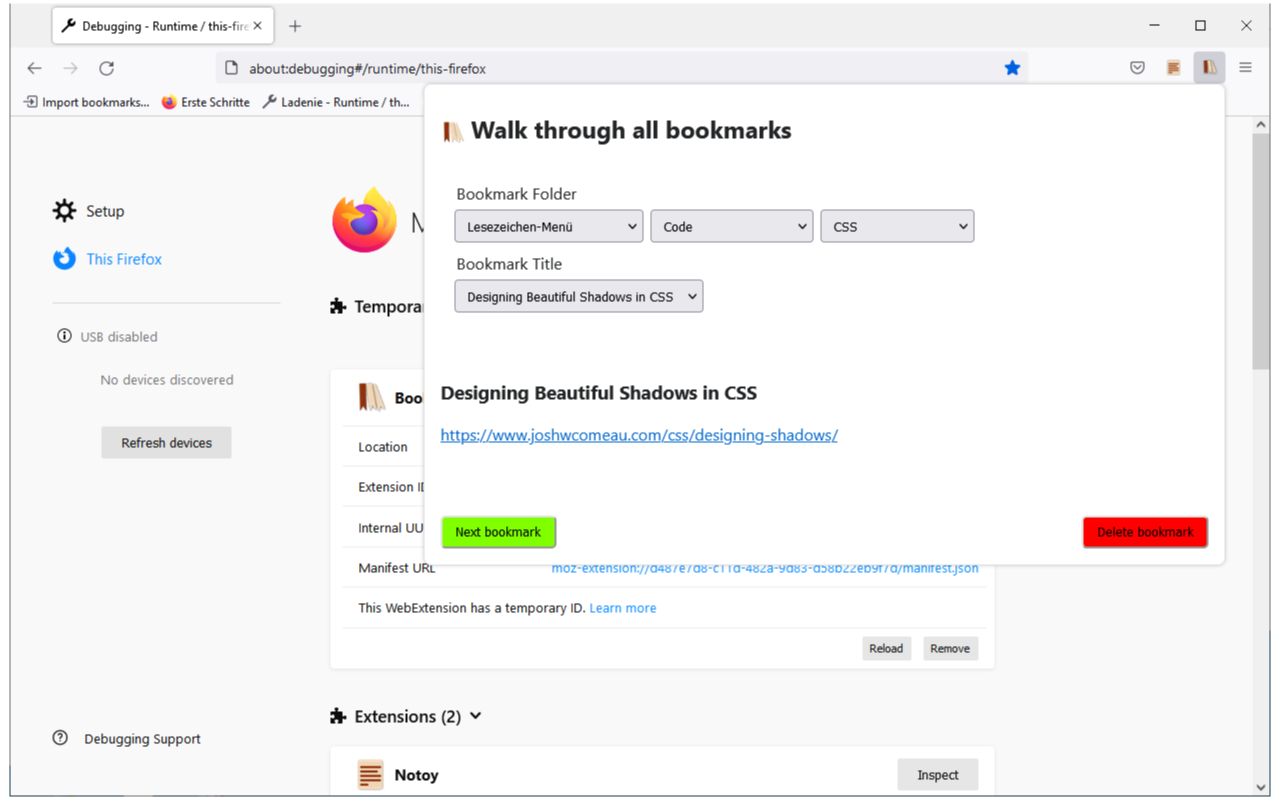Click the back navigation arrow
Viewport: 1280px width, 800px height.
(x=34, y=68)
